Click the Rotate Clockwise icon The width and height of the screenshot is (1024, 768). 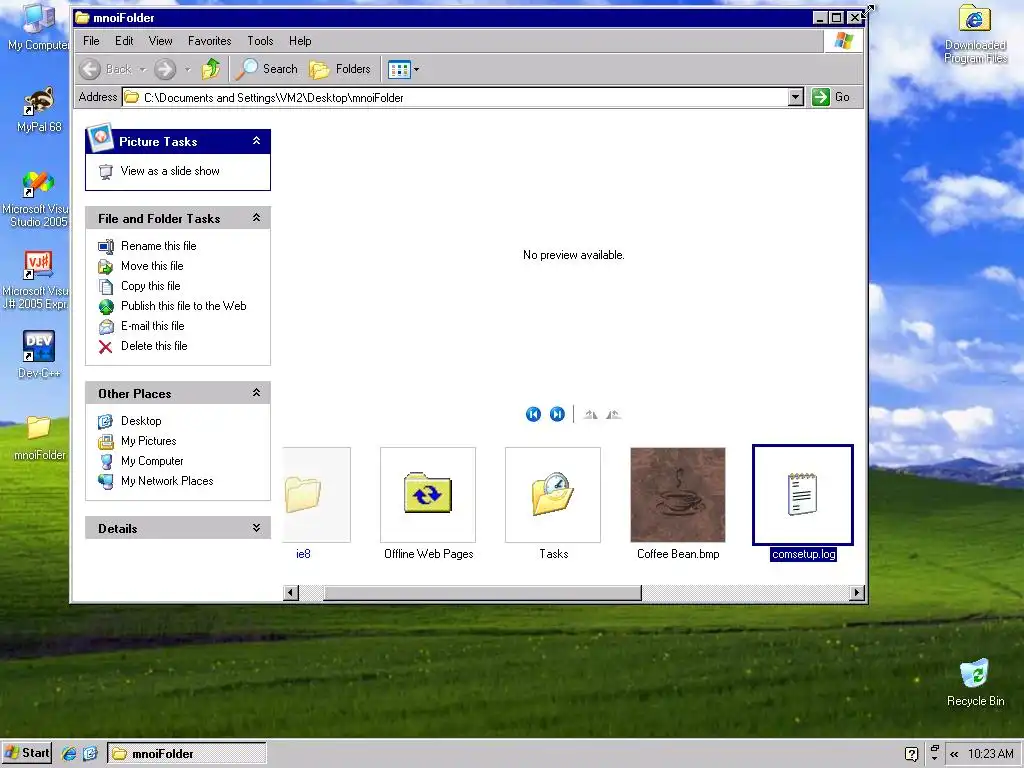tap(591, 414)
